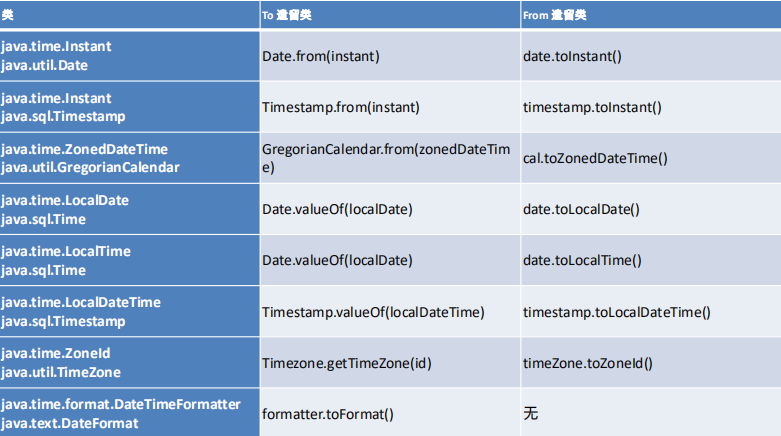Click the Timestamp.valueOf(localDateTime) cell
Image resolution: width=781 pixels, height=436 pixels.
[390, 311]
